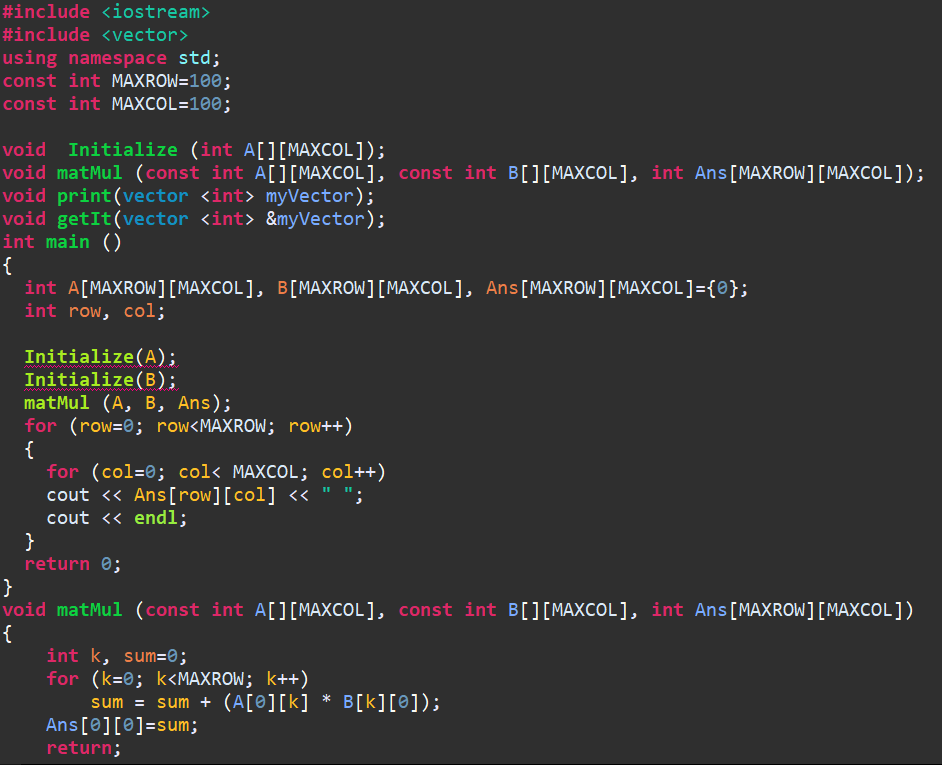
Task: Click the underlined Initialize(B) call
Action: 97,379
